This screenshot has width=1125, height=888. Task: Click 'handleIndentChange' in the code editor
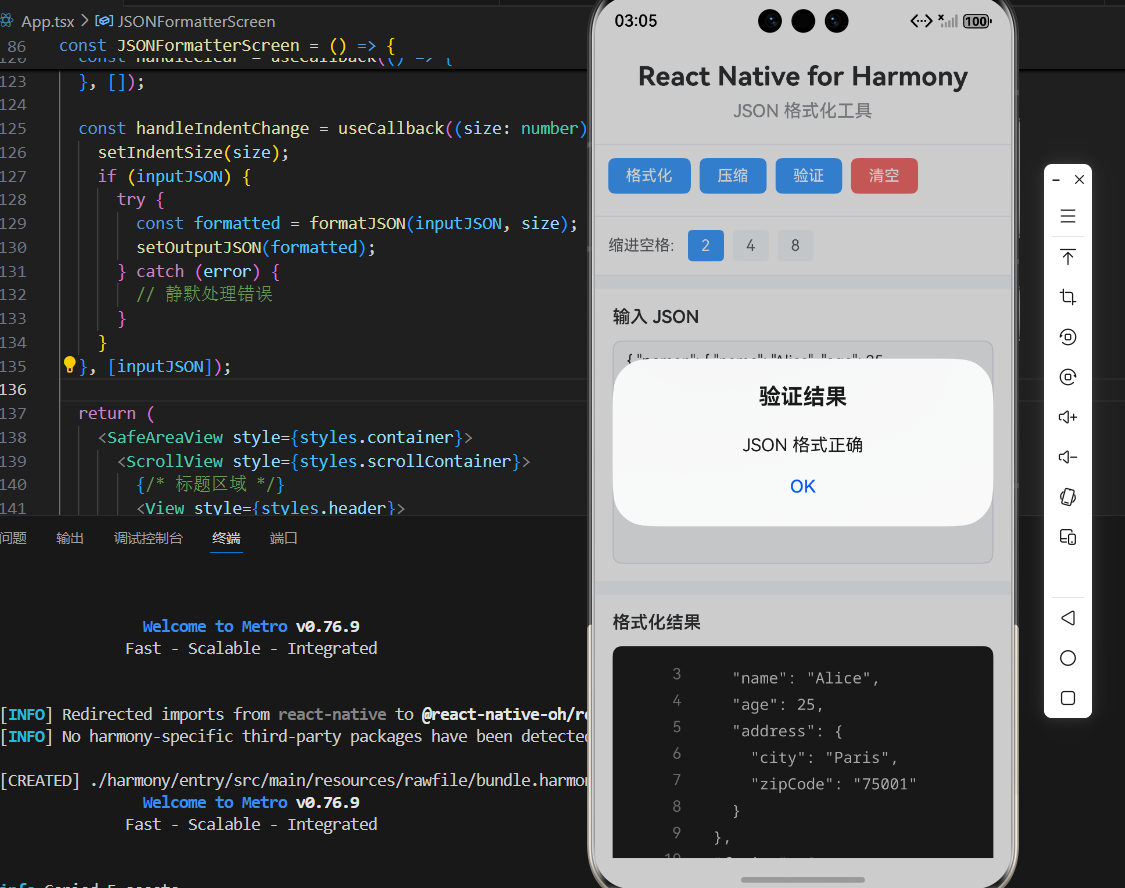coord(222,128)
